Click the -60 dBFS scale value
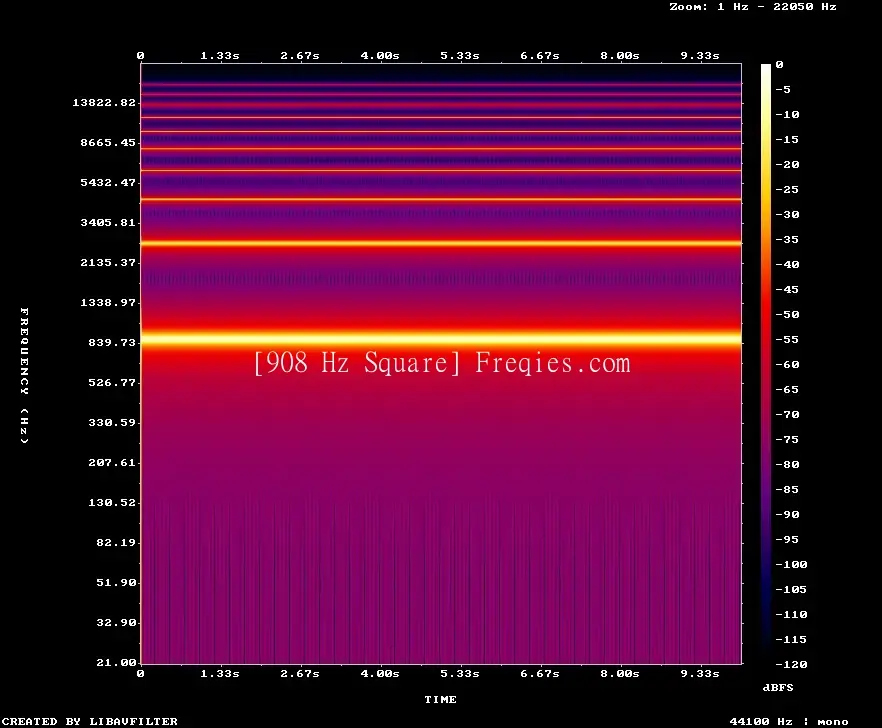The width and height of the screenshot is (882, 728). pos(787,365)
